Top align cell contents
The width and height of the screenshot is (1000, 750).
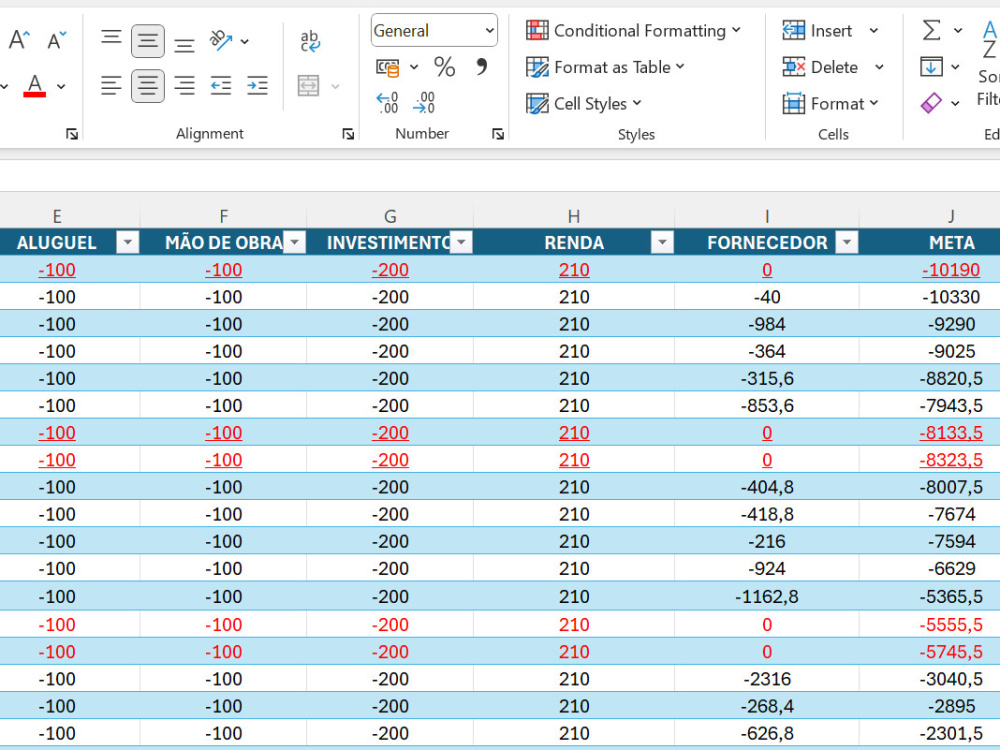pyautogui.click(x=111, y=40)
